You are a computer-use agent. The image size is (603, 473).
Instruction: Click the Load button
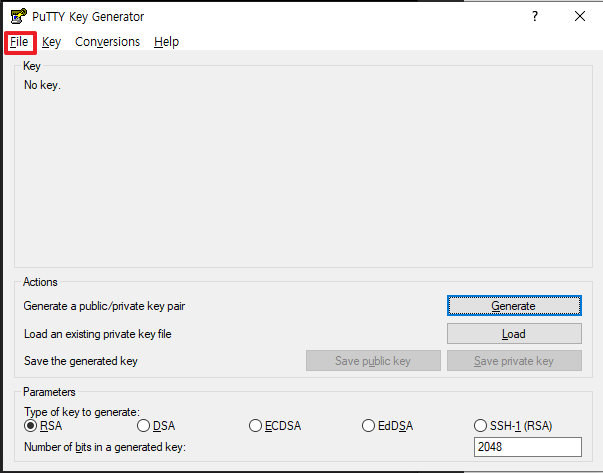coord(514,333)
